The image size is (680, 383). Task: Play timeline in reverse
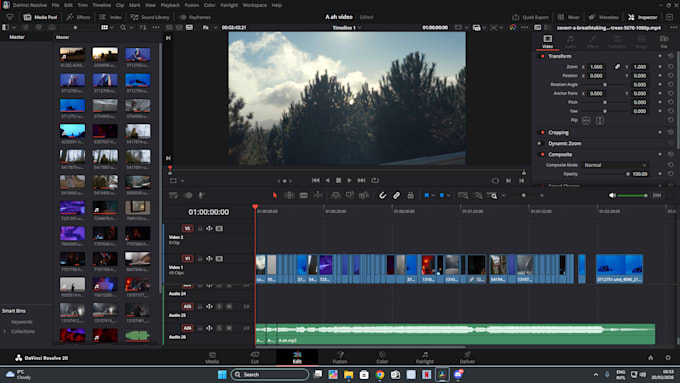click(x=327, y=180)
